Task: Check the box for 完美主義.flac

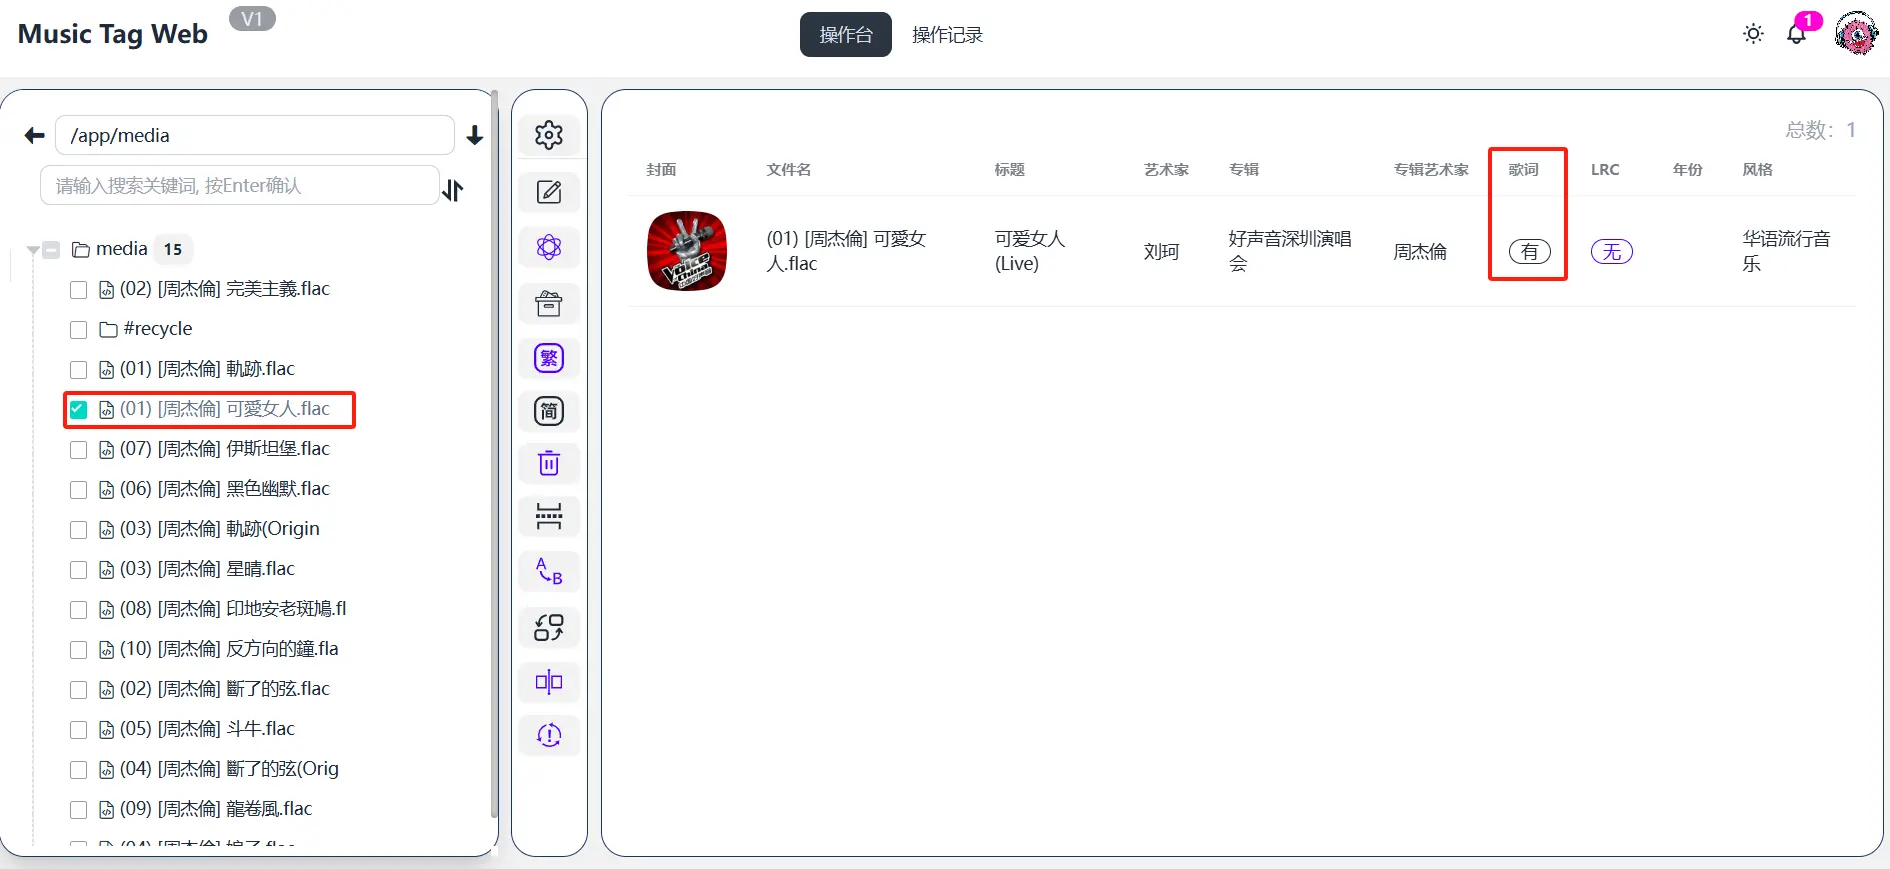Action: (78, 290)
